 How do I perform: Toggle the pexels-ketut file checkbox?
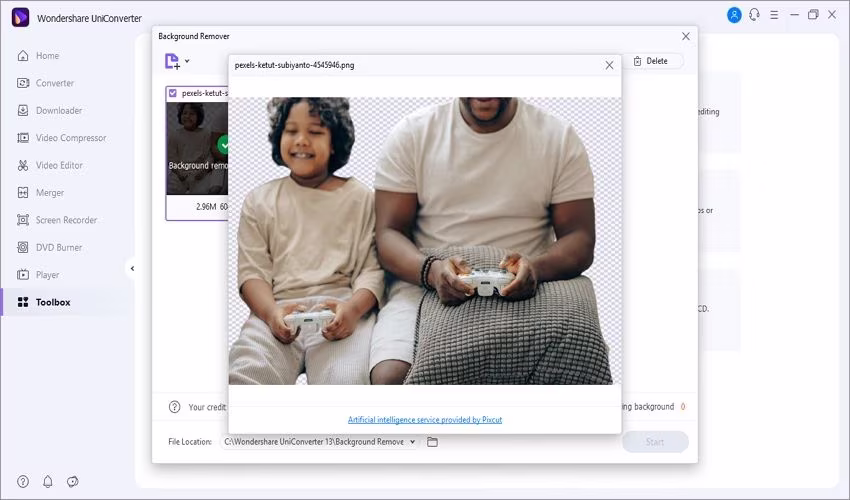click(x=172, y=93)
